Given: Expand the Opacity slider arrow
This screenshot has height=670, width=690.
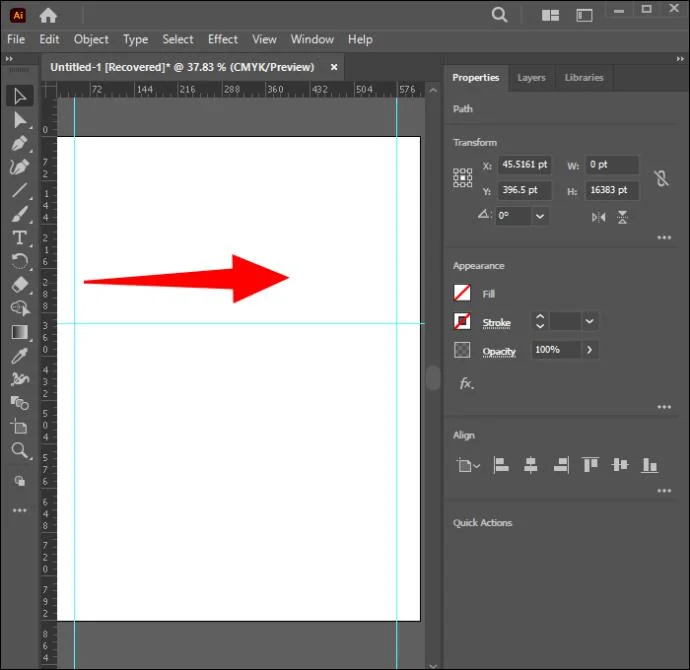Looking at the screenshot, I should coord(589,350).
